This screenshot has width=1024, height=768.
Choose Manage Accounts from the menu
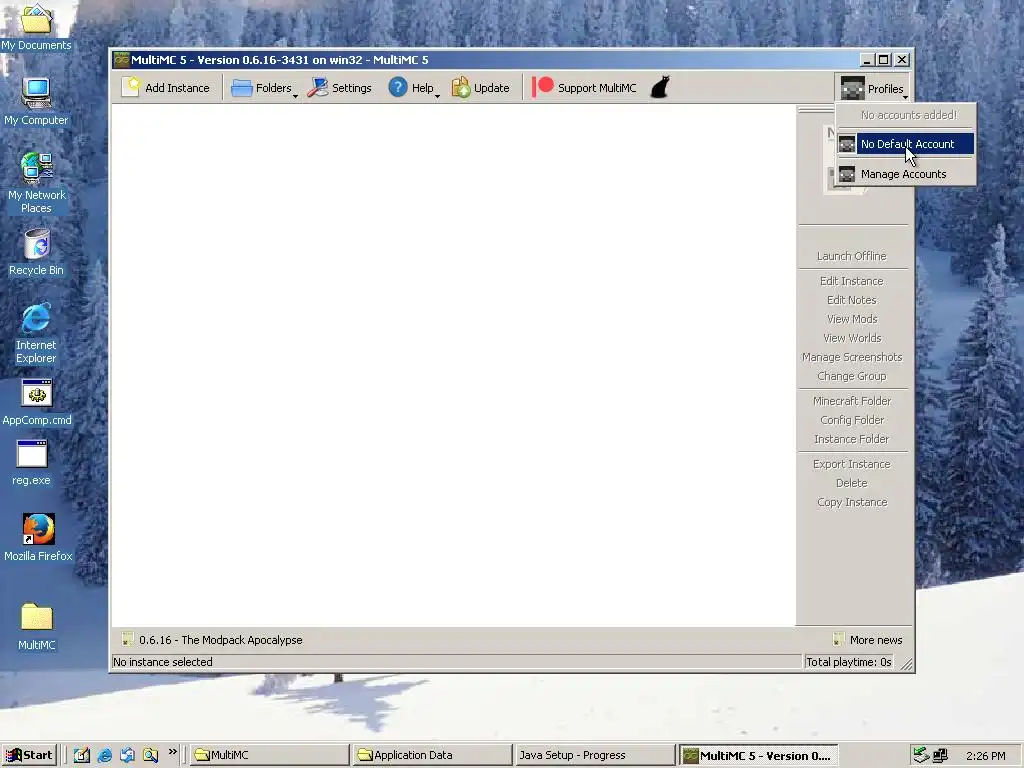[x=906, y=174]
